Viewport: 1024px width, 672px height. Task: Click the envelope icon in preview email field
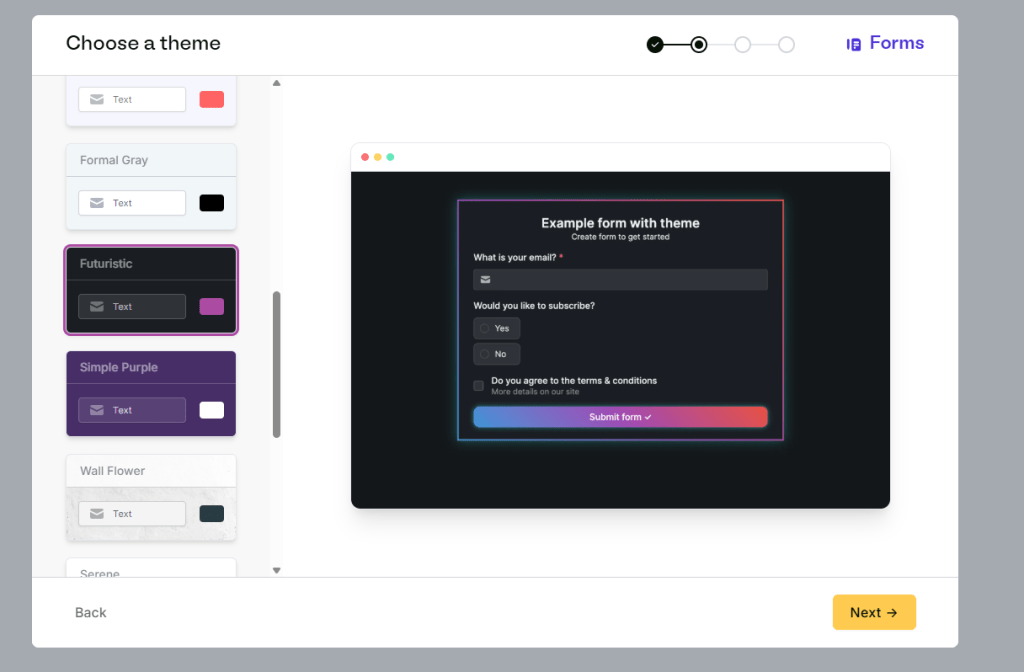pyautogui.click(x=485, y=280)
